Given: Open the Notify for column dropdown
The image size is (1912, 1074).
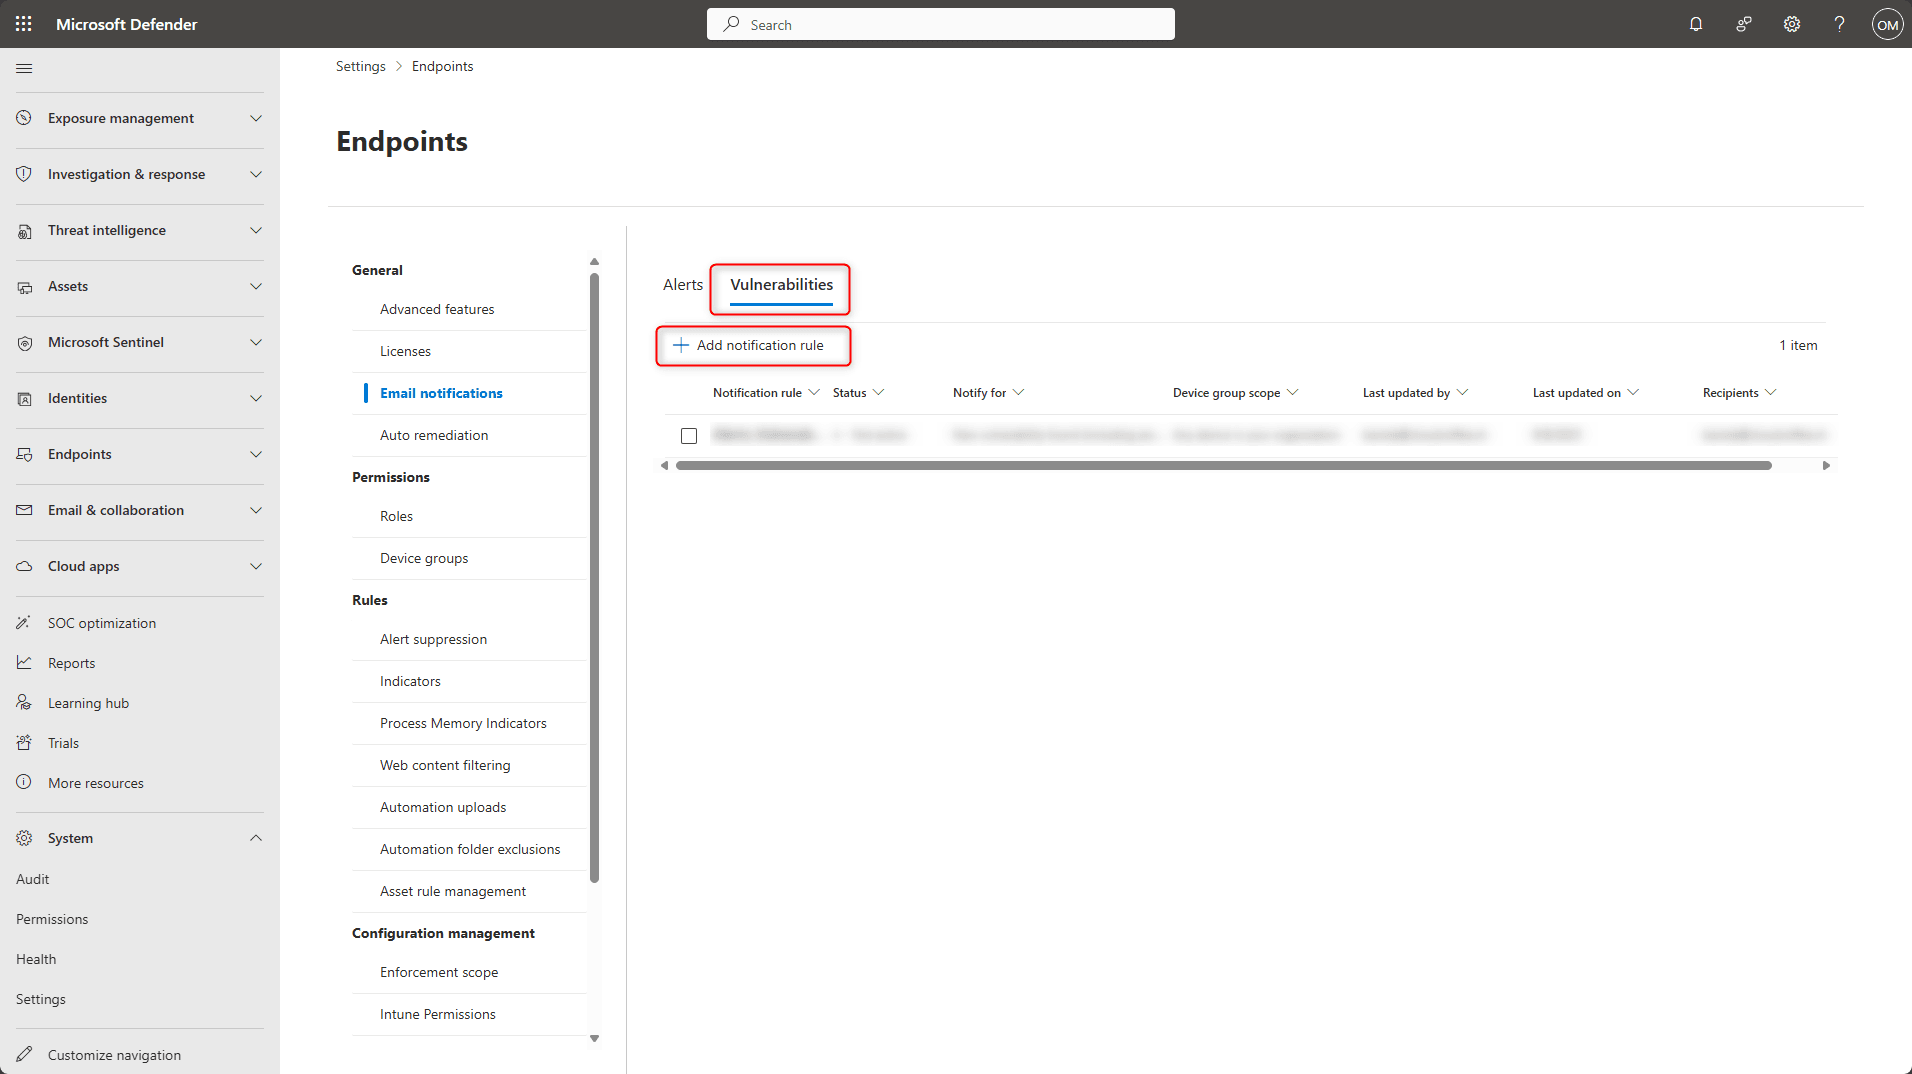Looking at the screenshot, I should pyautogui.click(x=1018, y=393).
